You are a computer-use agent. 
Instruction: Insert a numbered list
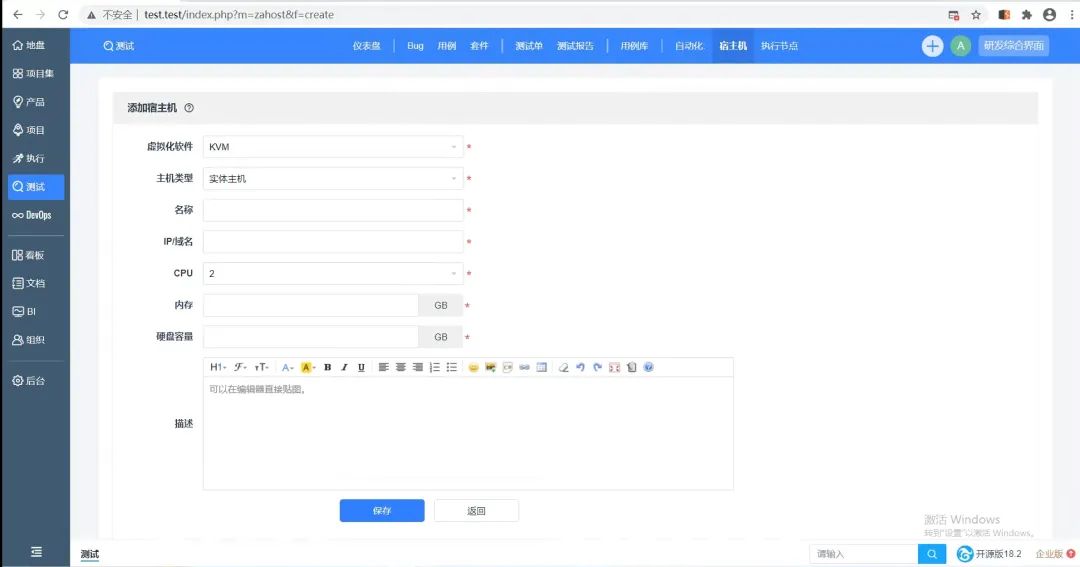pyautogui.click(x=435, y=367)
